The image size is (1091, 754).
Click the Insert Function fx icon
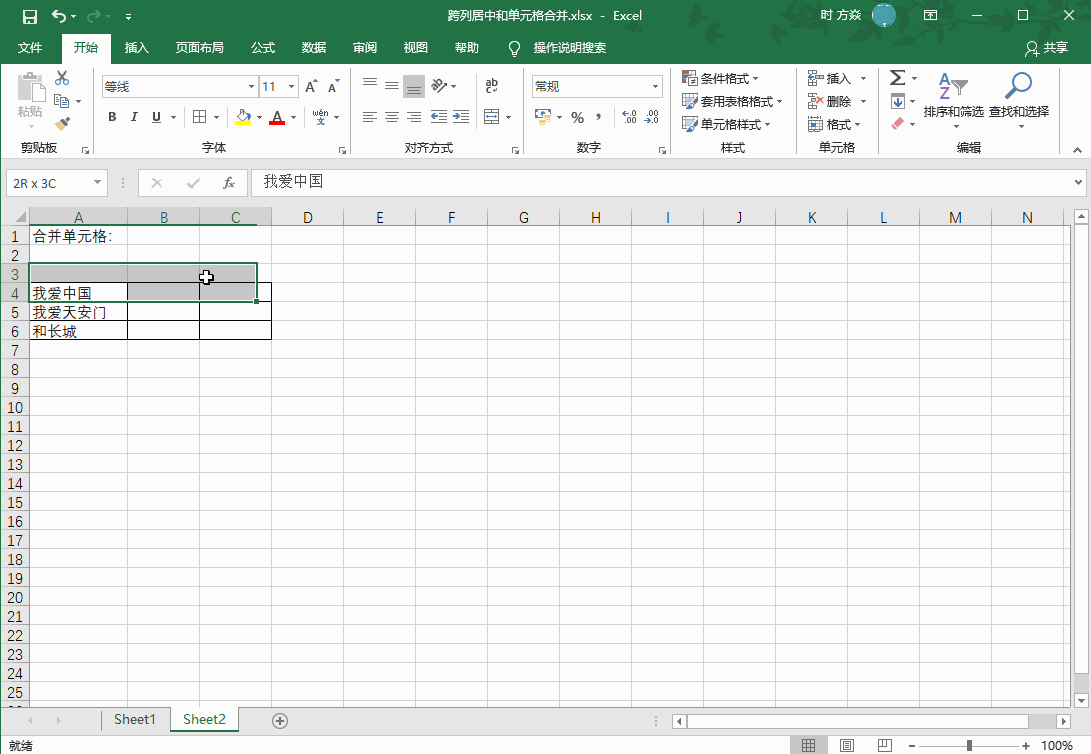(228, 183)
